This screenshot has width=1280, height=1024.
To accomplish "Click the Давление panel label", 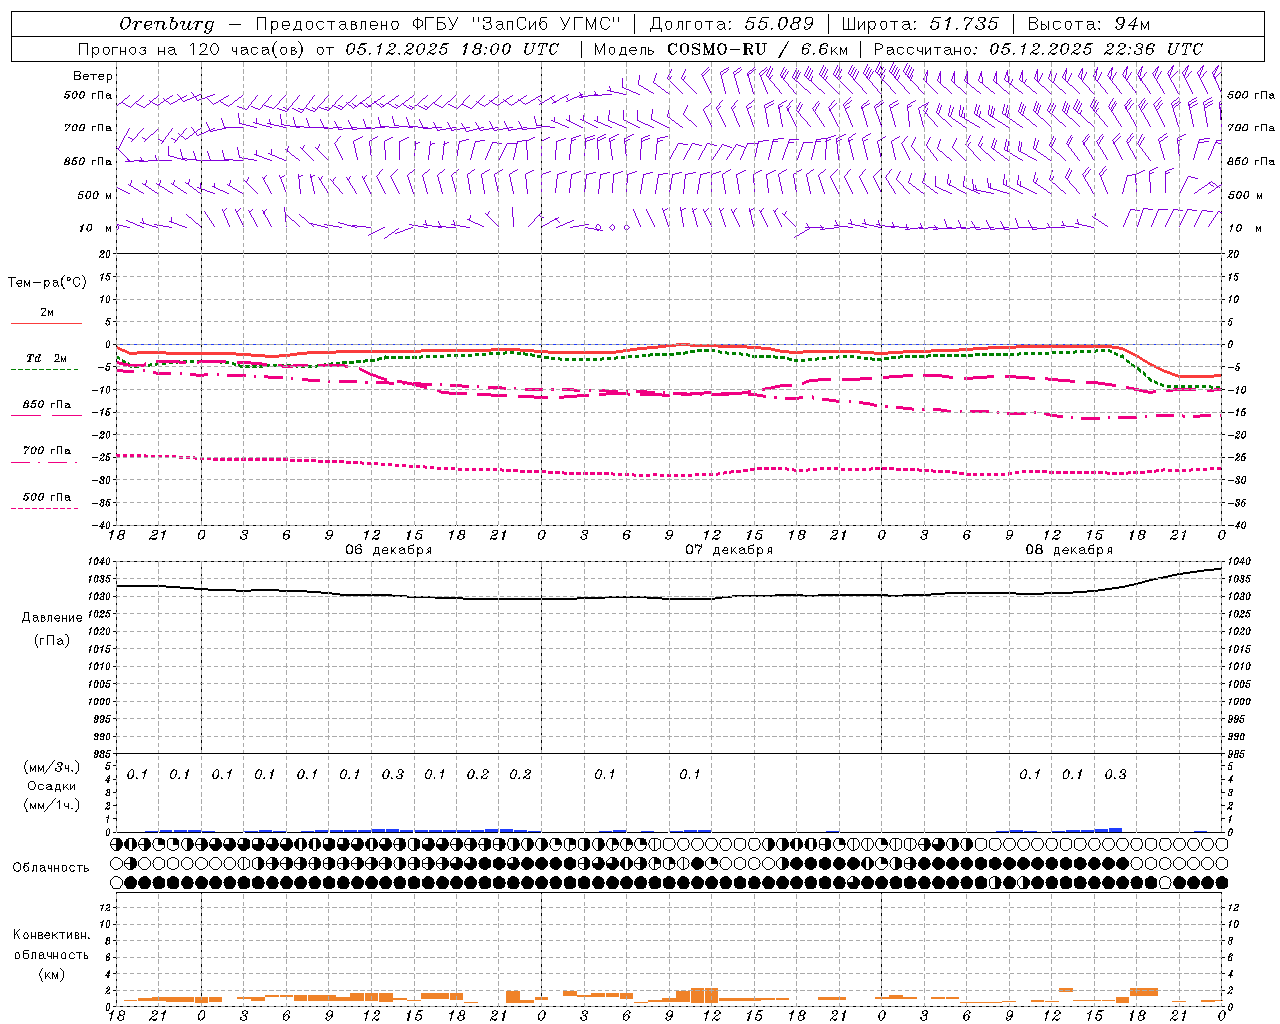I will click(x=52, y=618).
